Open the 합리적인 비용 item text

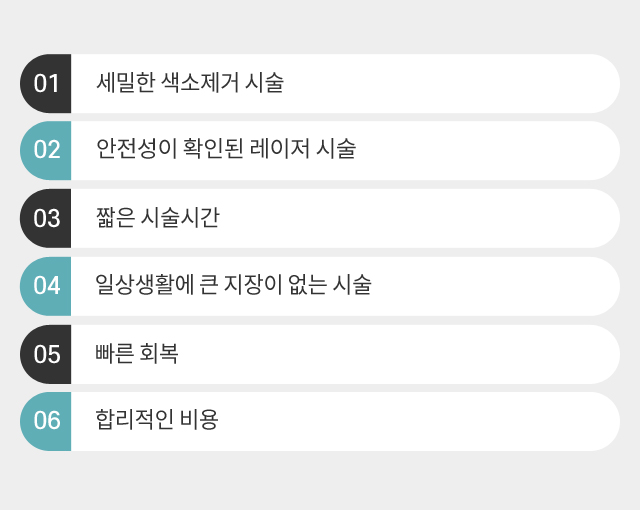(x=157, y=419)
